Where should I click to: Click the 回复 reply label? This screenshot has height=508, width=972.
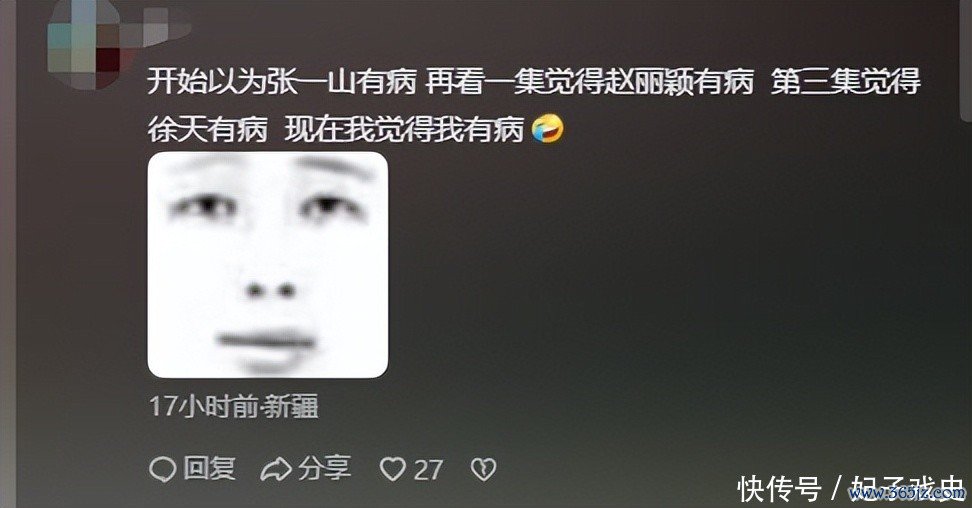pyautogui.click(x=210, y=468)
